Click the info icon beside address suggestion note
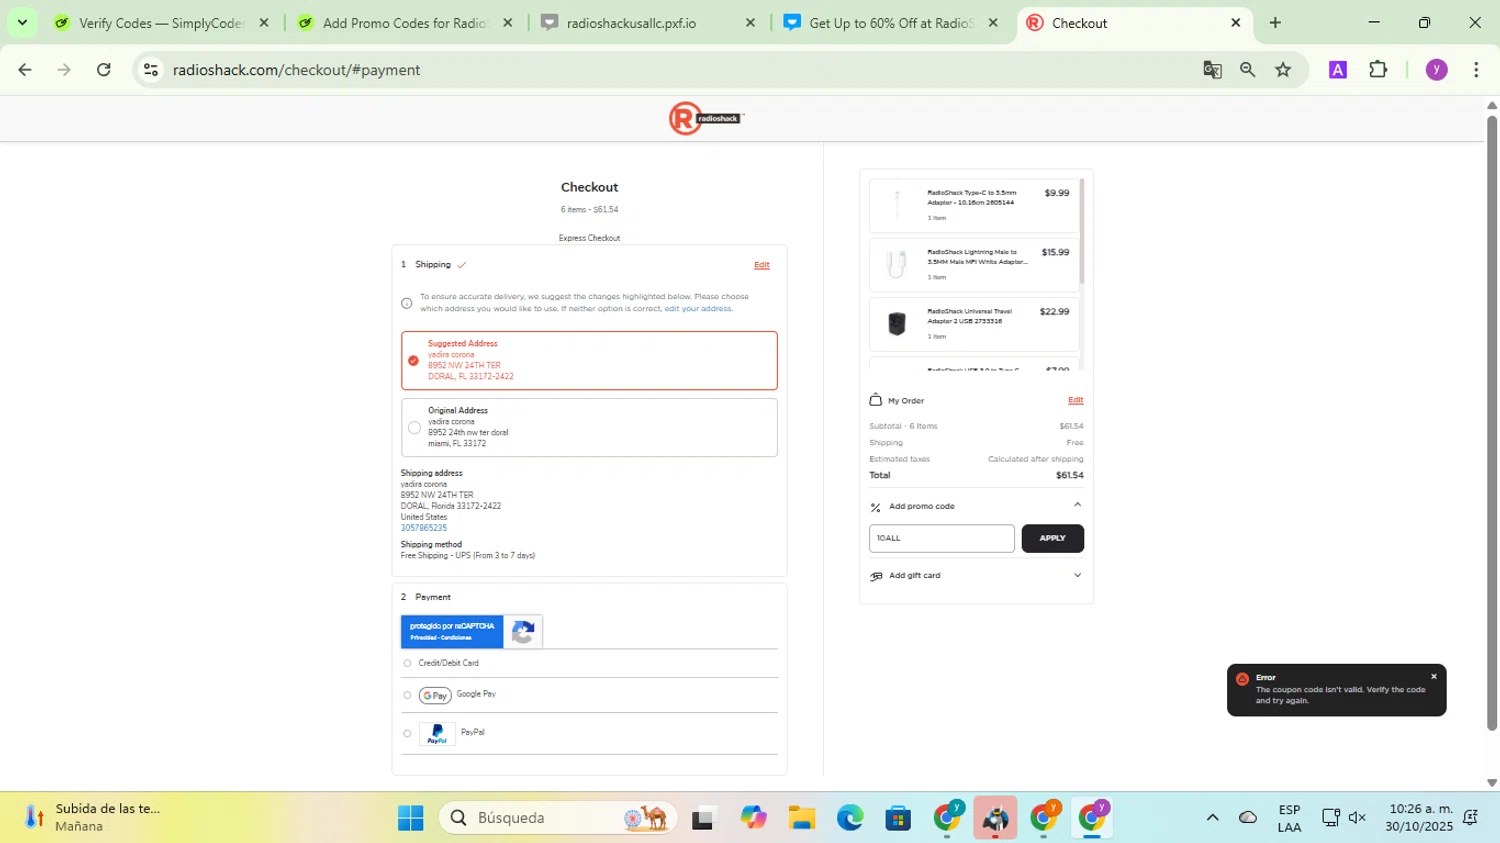1500x843 pixels. pyautogui.click(x=407, y=303)
